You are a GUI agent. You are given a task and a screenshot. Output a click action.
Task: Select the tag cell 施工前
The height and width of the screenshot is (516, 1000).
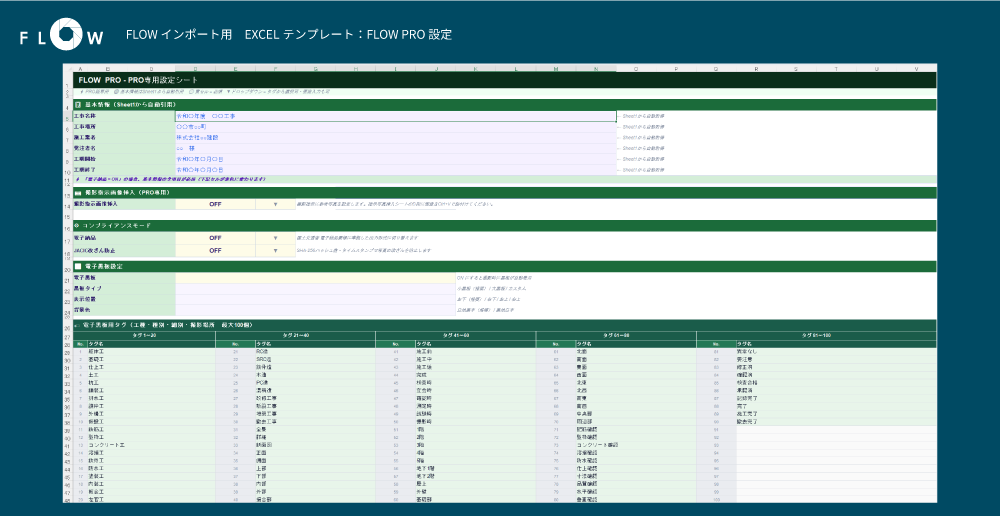tap(475, 351)
